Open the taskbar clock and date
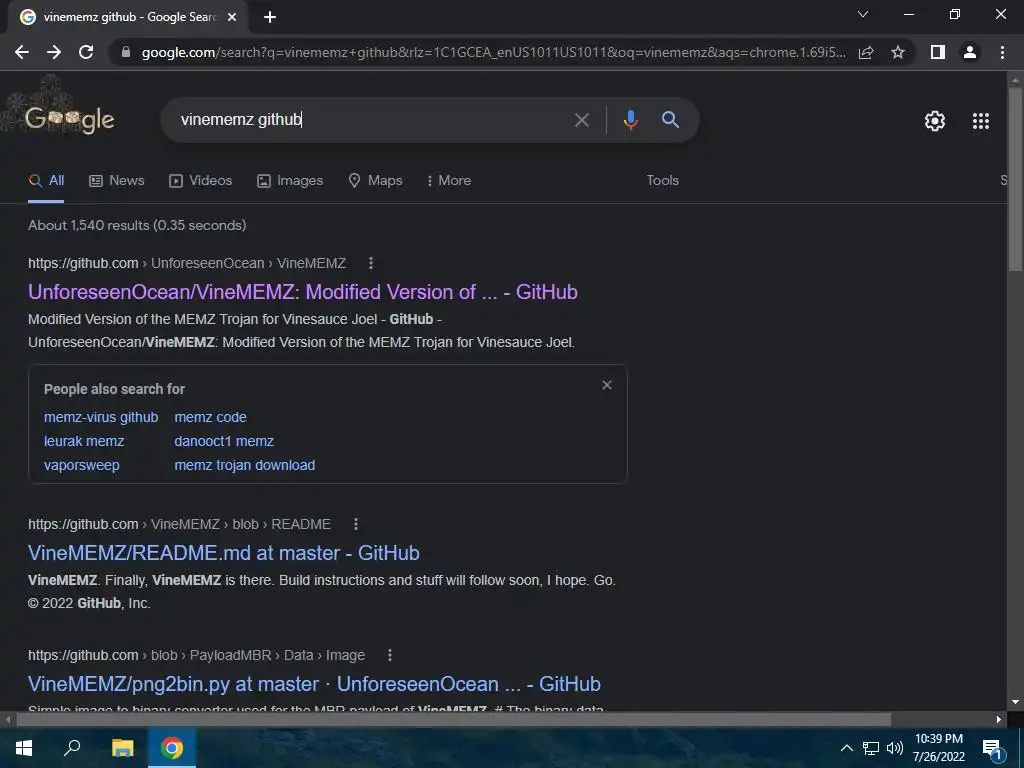 (x=938, y=748)
